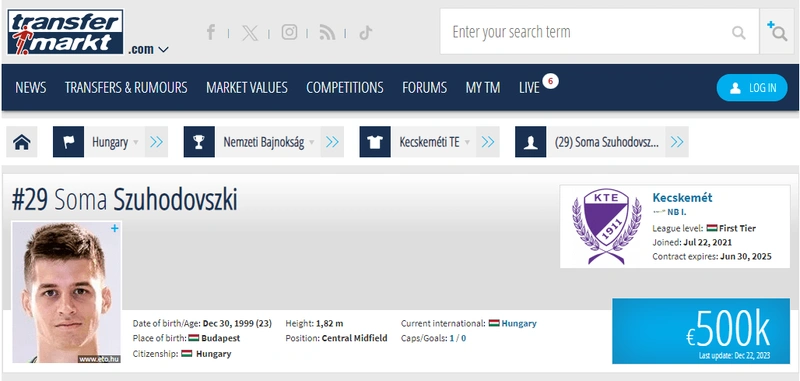Image resolution: width=800 pixels, height=381 pixels.
Task: Open the Hungary national team link
Action: tap(519, 323)
